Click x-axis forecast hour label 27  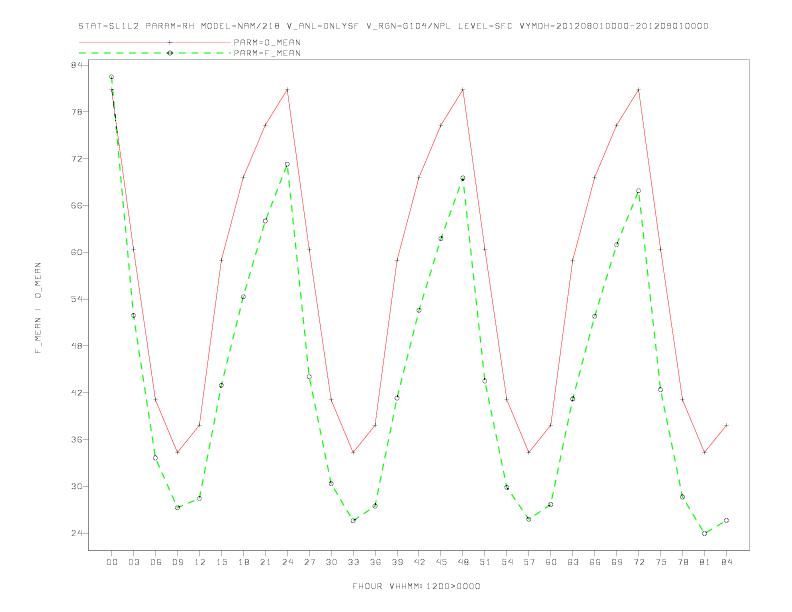coord(309,562)
